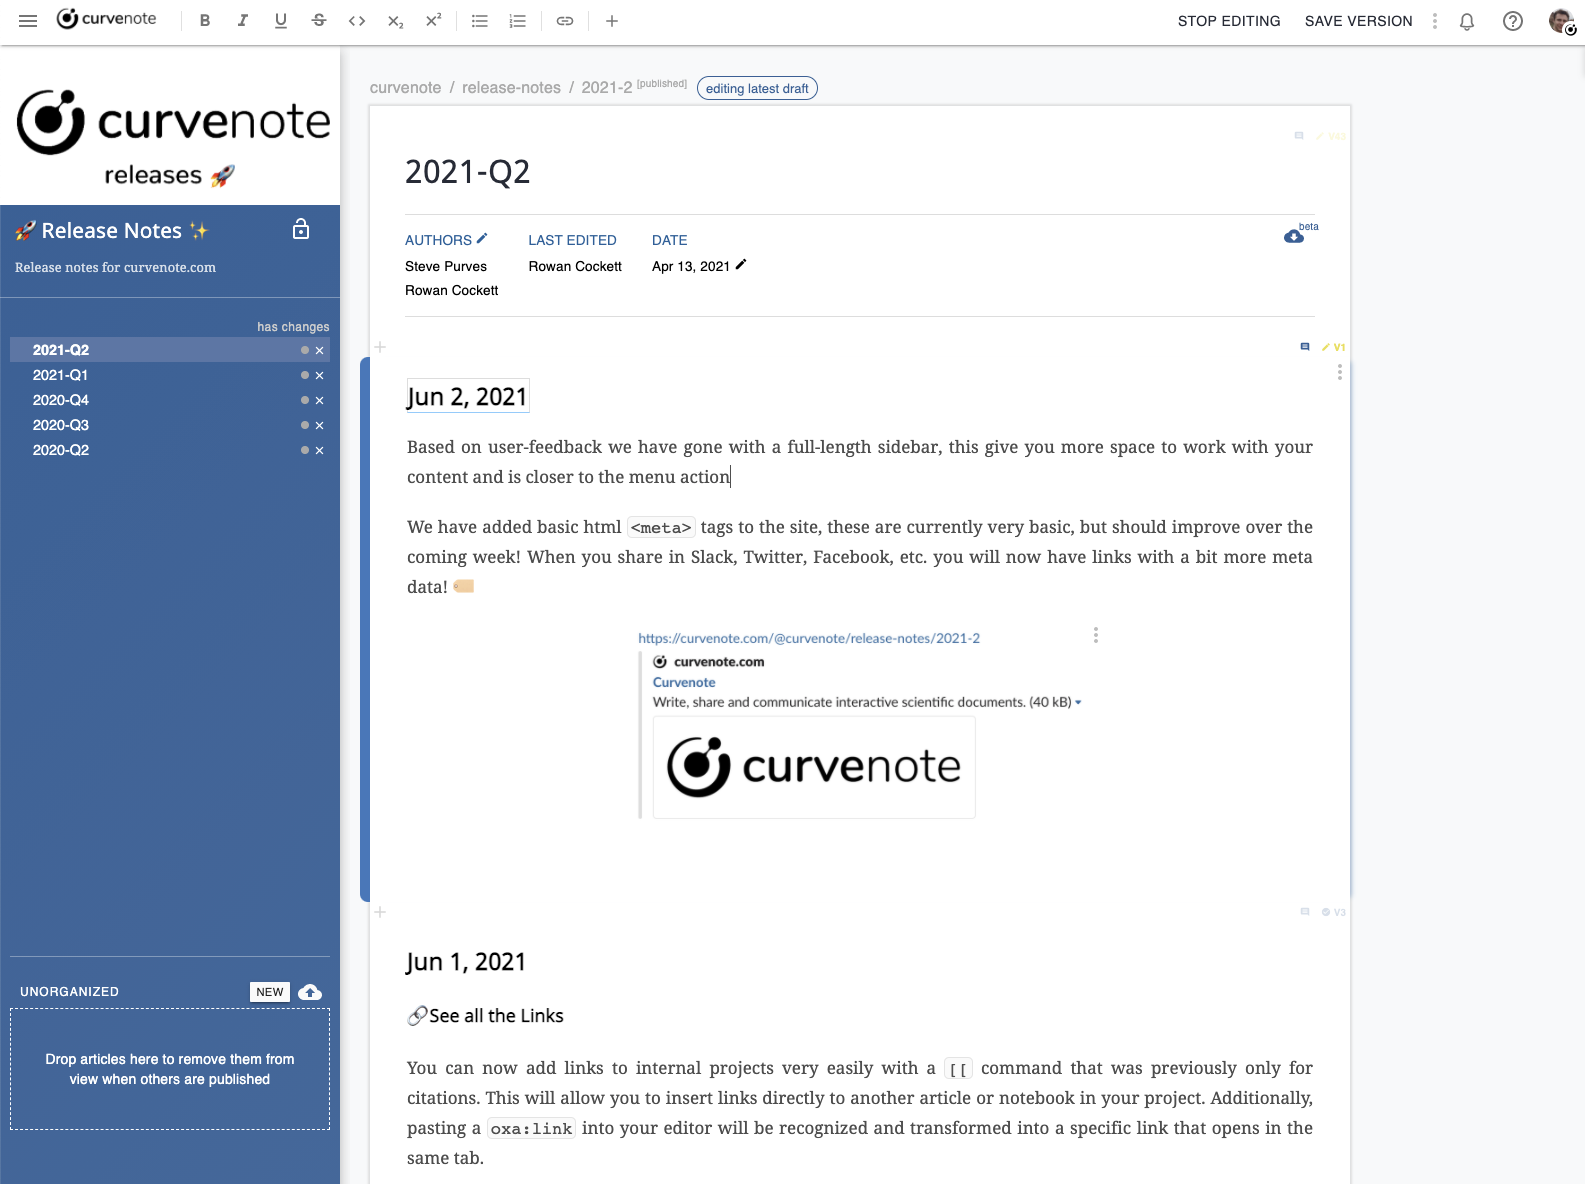Edit the date with the pencil icon

[x=741, y=265]
